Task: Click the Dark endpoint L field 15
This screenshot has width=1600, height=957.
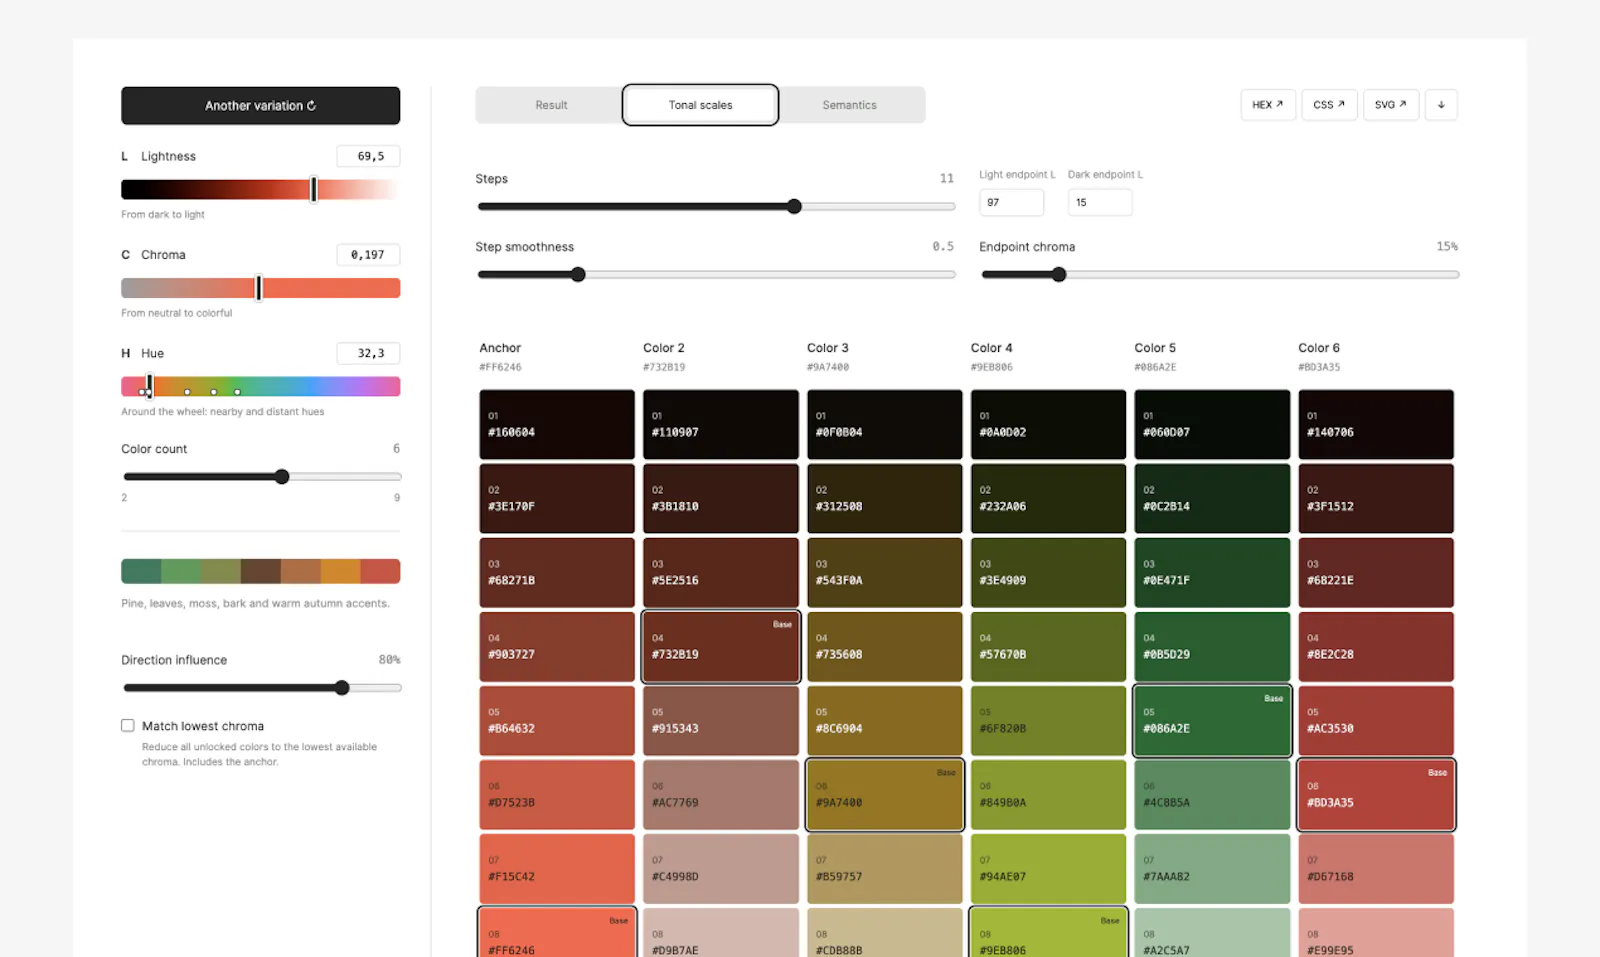Action: [x=1100, y=202]
